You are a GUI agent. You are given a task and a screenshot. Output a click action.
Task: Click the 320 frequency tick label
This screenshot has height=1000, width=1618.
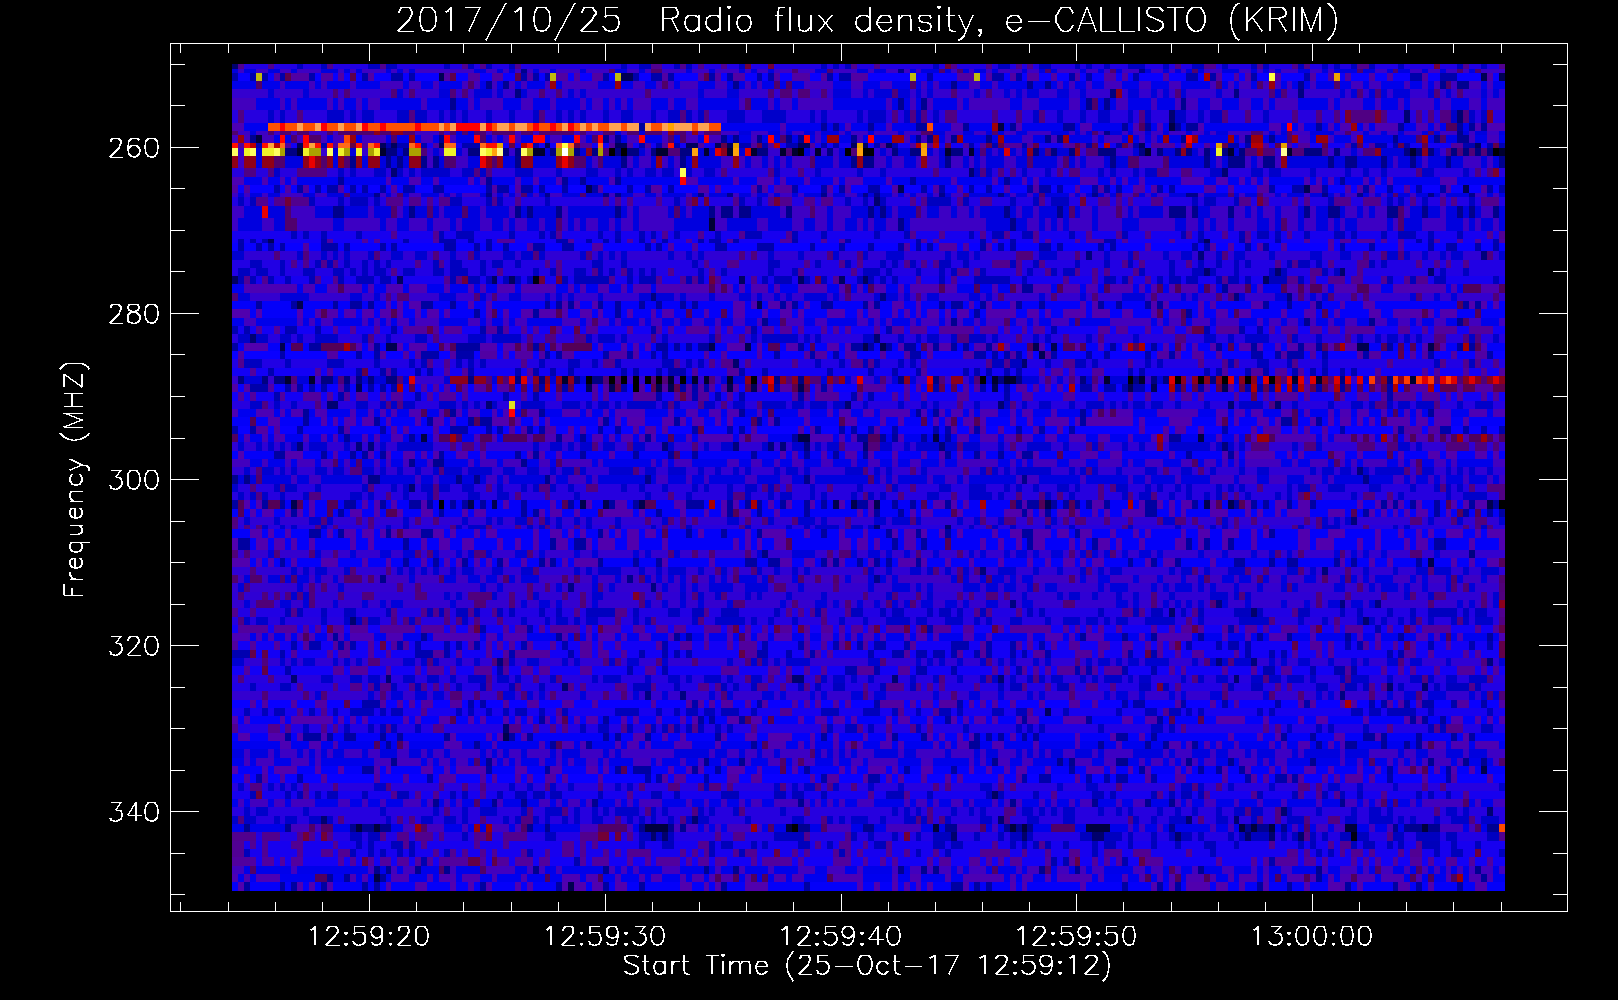[133, 646]
